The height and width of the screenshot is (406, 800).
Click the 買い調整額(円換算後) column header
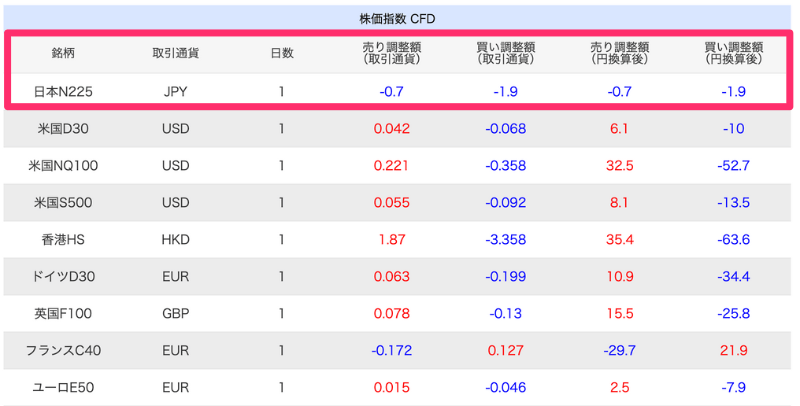click(x=733, y=54)
